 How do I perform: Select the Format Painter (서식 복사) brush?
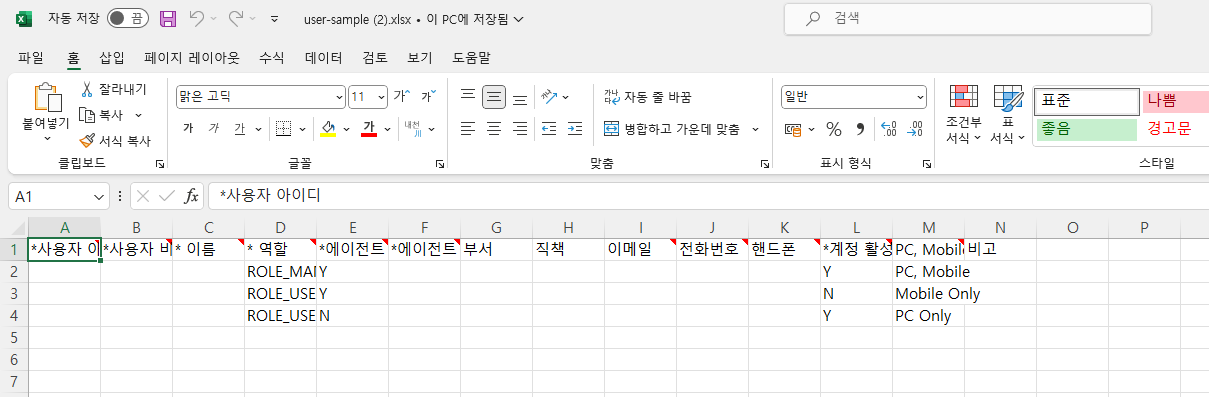87,141
